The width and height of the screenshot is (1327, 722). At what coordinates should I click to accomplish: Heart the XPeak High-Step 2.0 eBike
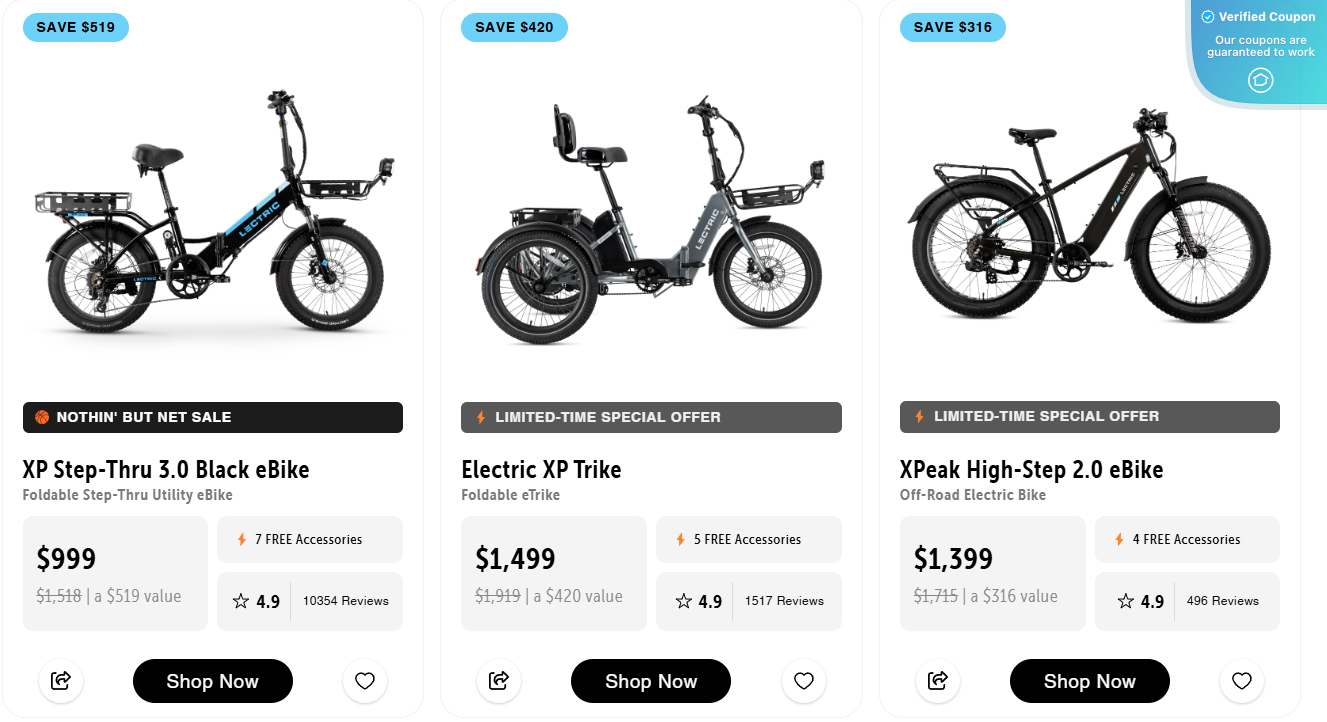coord(1241,681)
